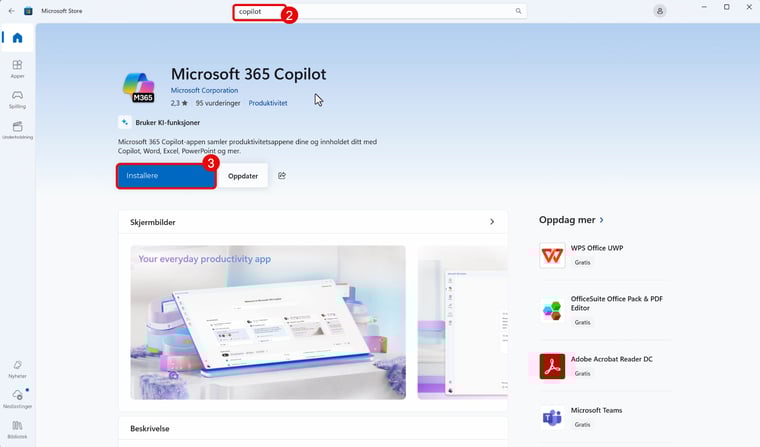
Task: Click the search magnifier icon
Action: 518,11
